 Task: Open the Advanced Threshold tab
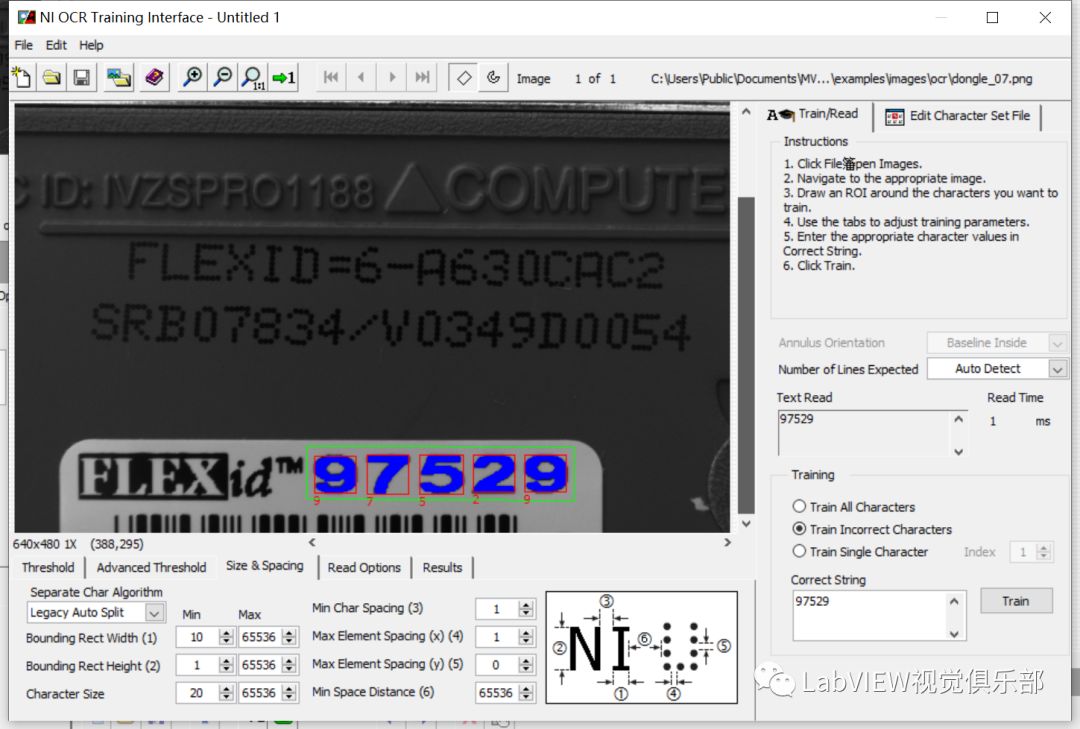pos(152,567)
